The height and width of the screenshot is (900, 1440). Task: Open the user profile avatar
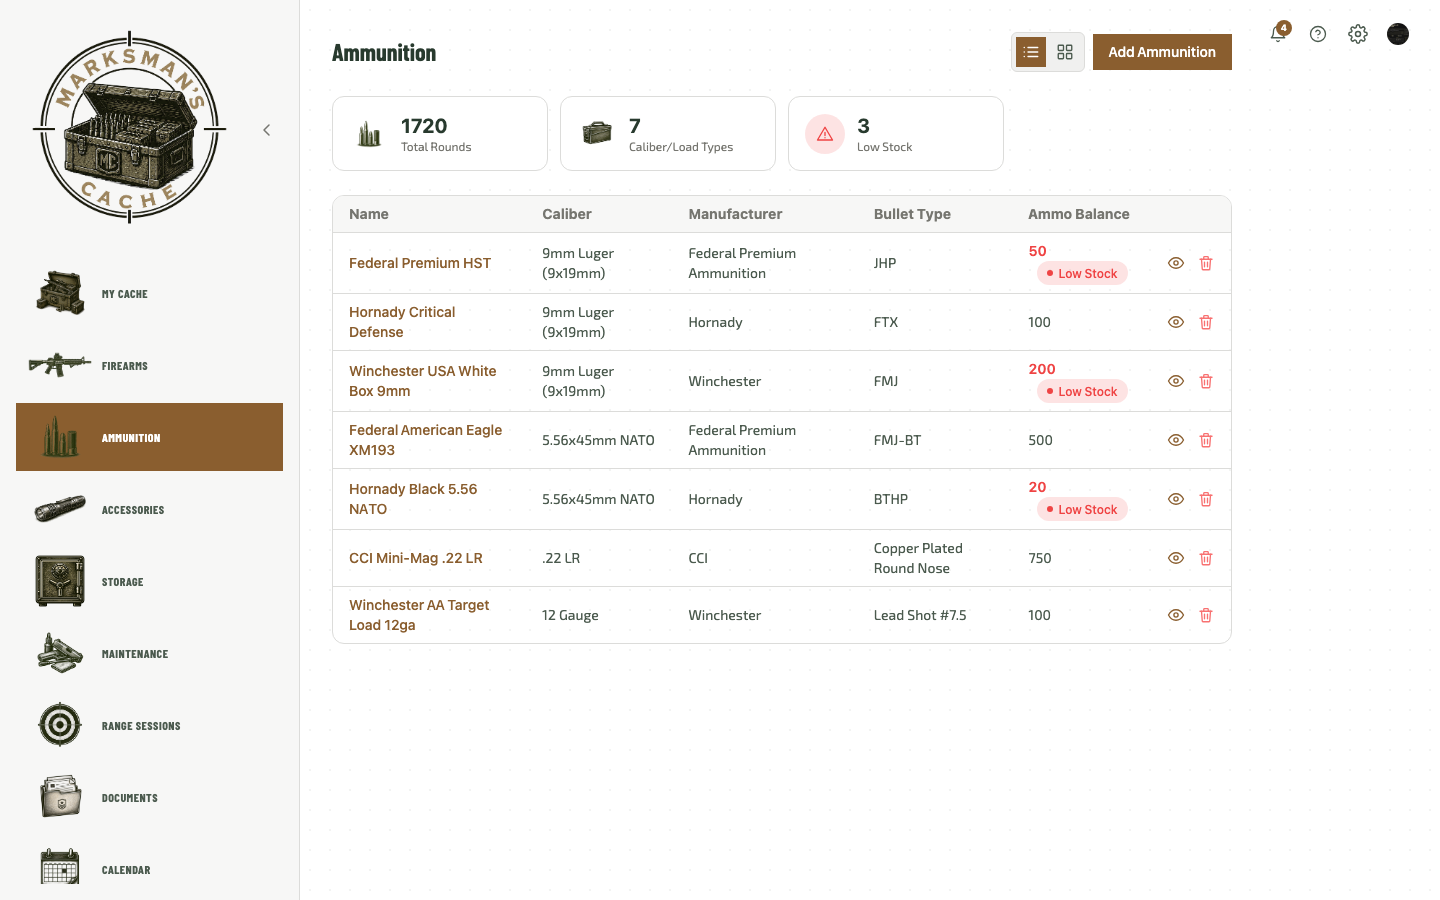point(1398,34)
